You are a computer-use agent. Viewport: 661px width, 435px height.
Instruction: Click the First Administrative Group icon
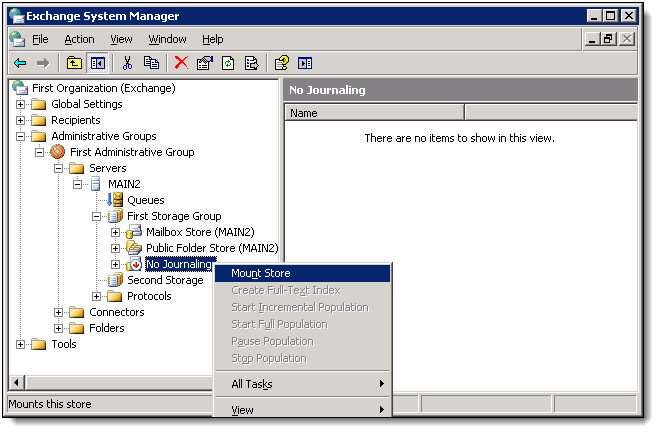click(x=57, y=152)
